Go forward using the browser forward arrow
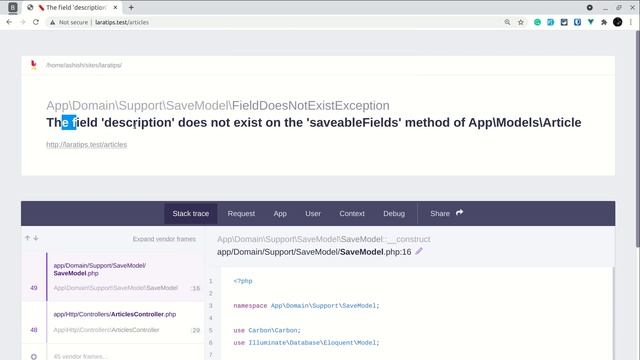The height and width of the screenshot is (360, 640). (x=22, y=22)
